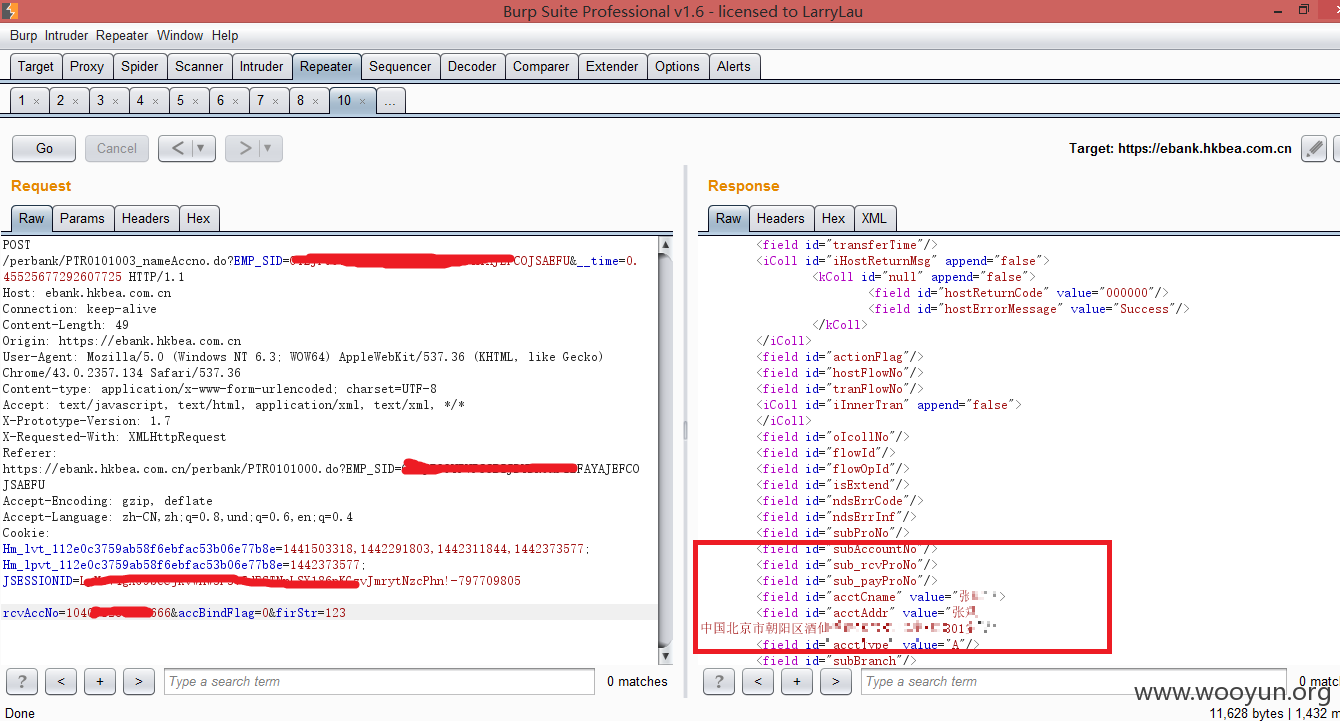Switch to the Options tab
This screenshot has height=721, width=1340.
tap(677, 67)
